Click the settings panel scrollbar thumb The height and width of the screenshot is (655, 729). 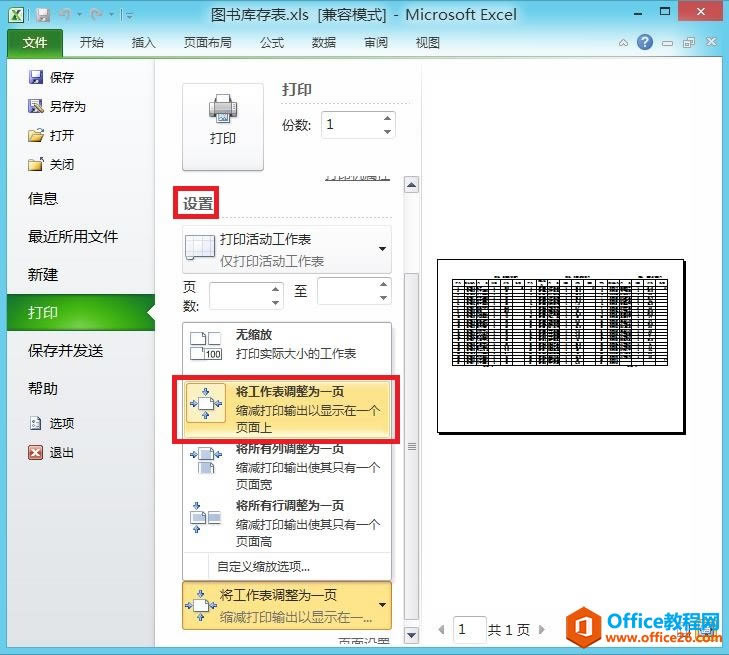411,446
